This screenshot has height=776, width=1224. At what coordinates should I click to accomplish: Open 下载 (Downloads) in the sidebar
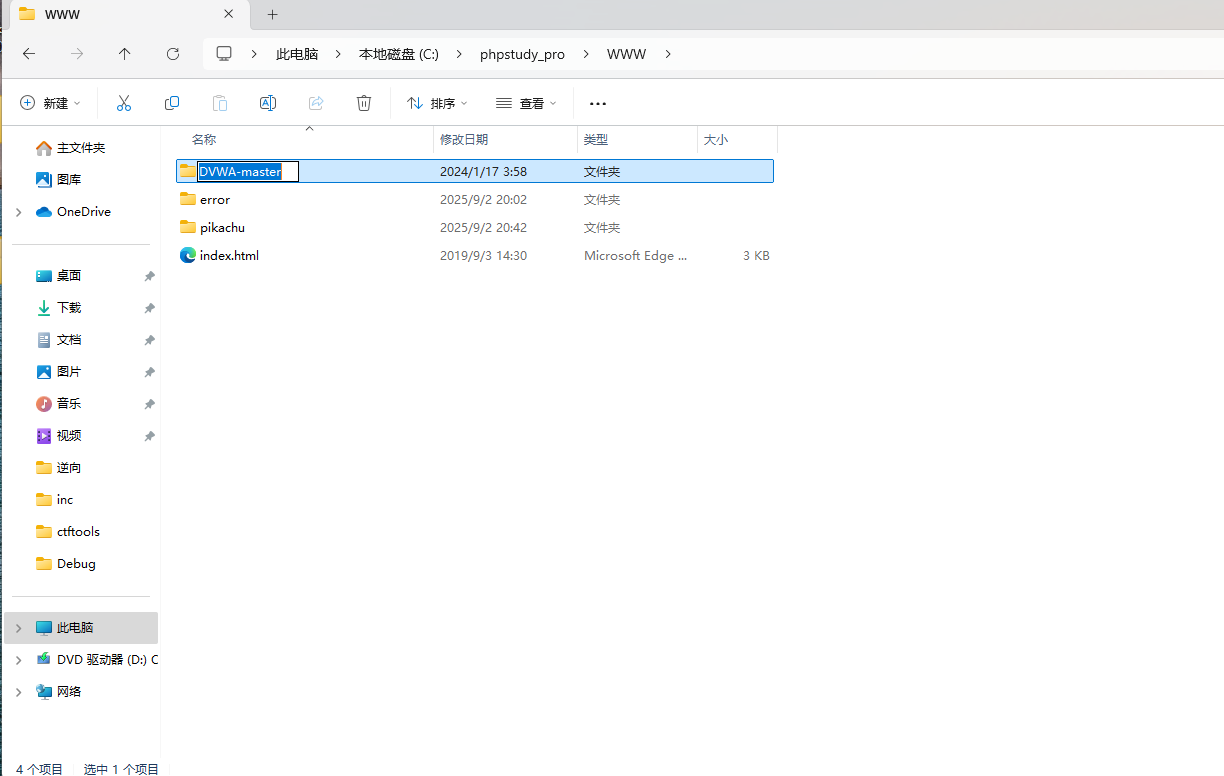point(69,308)
